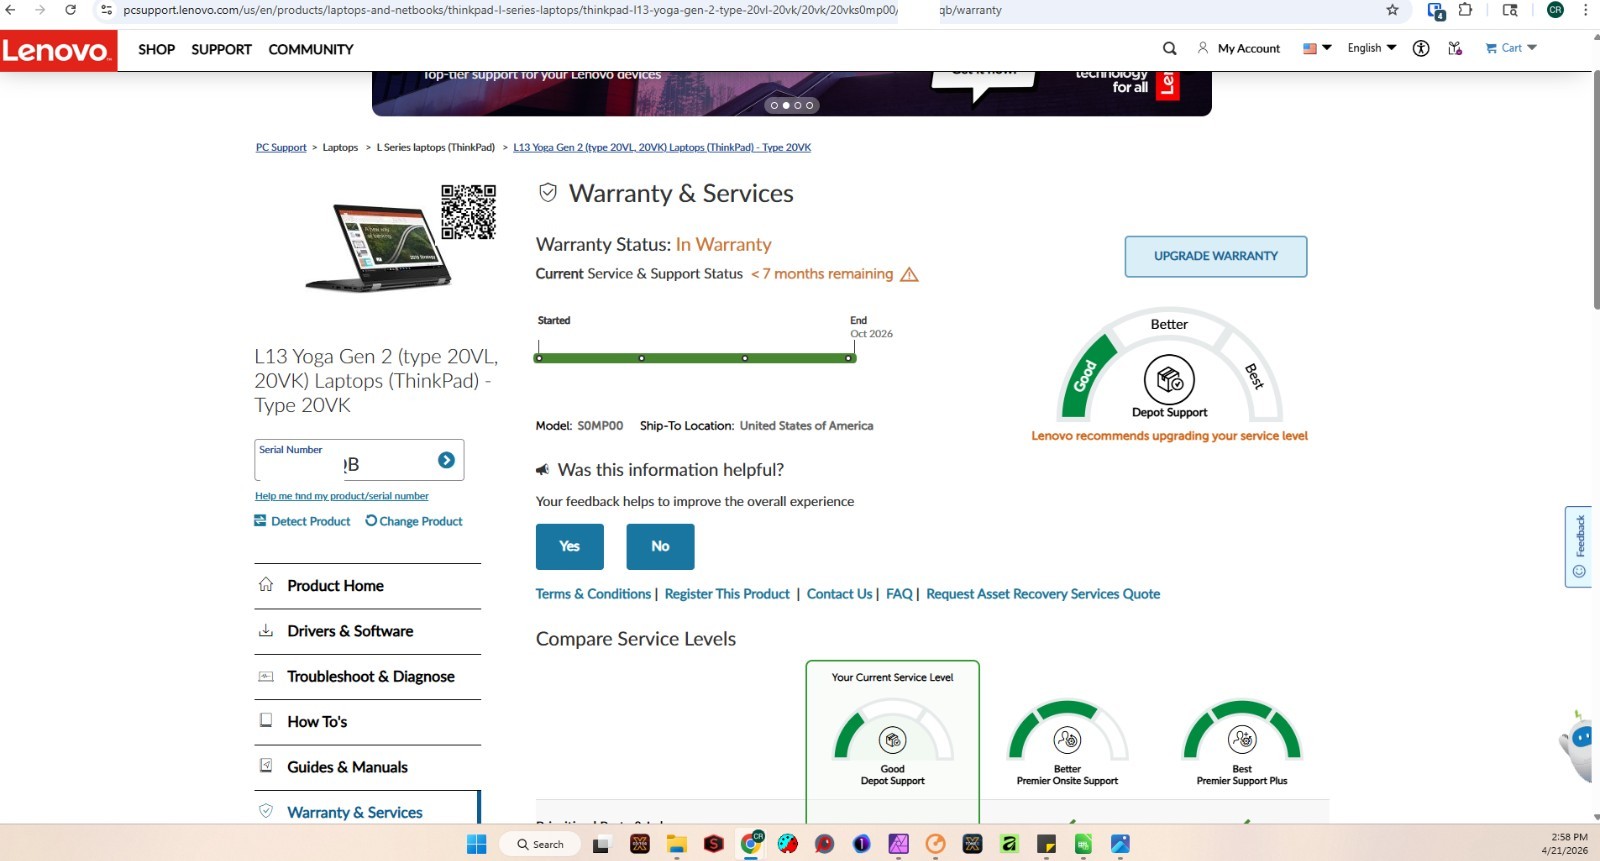
Task: Click the browser address bar
Action: 740,10
